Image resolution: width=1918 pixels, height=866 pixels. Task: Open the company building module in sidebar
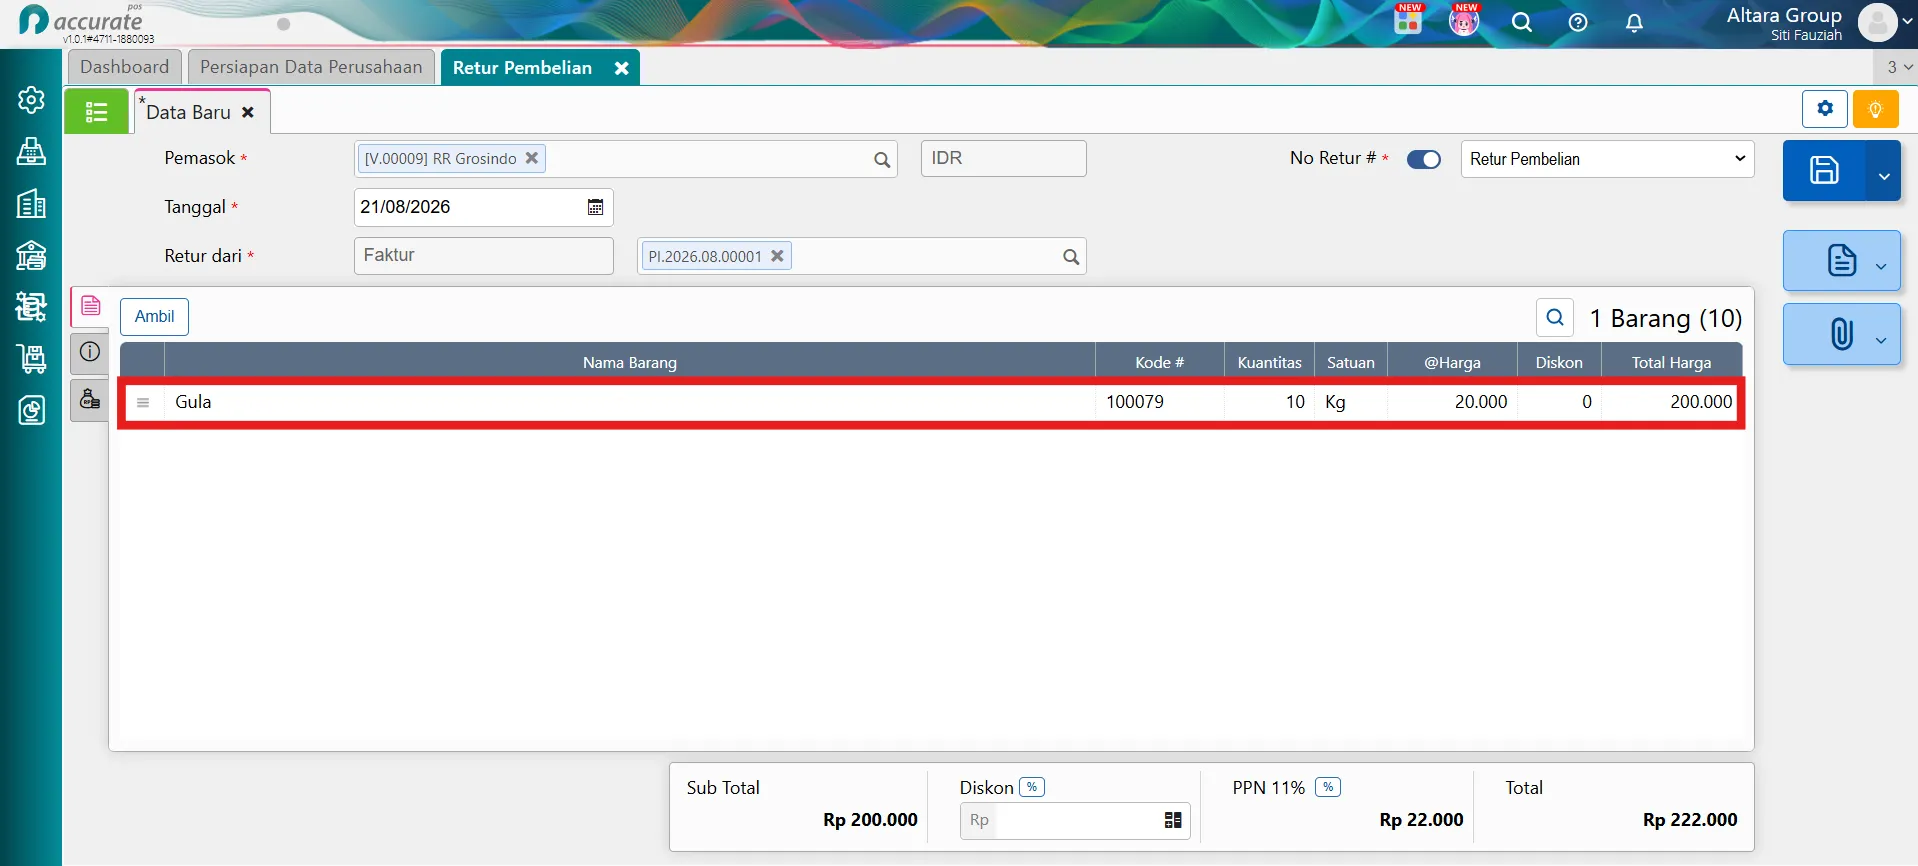point(31,204)
